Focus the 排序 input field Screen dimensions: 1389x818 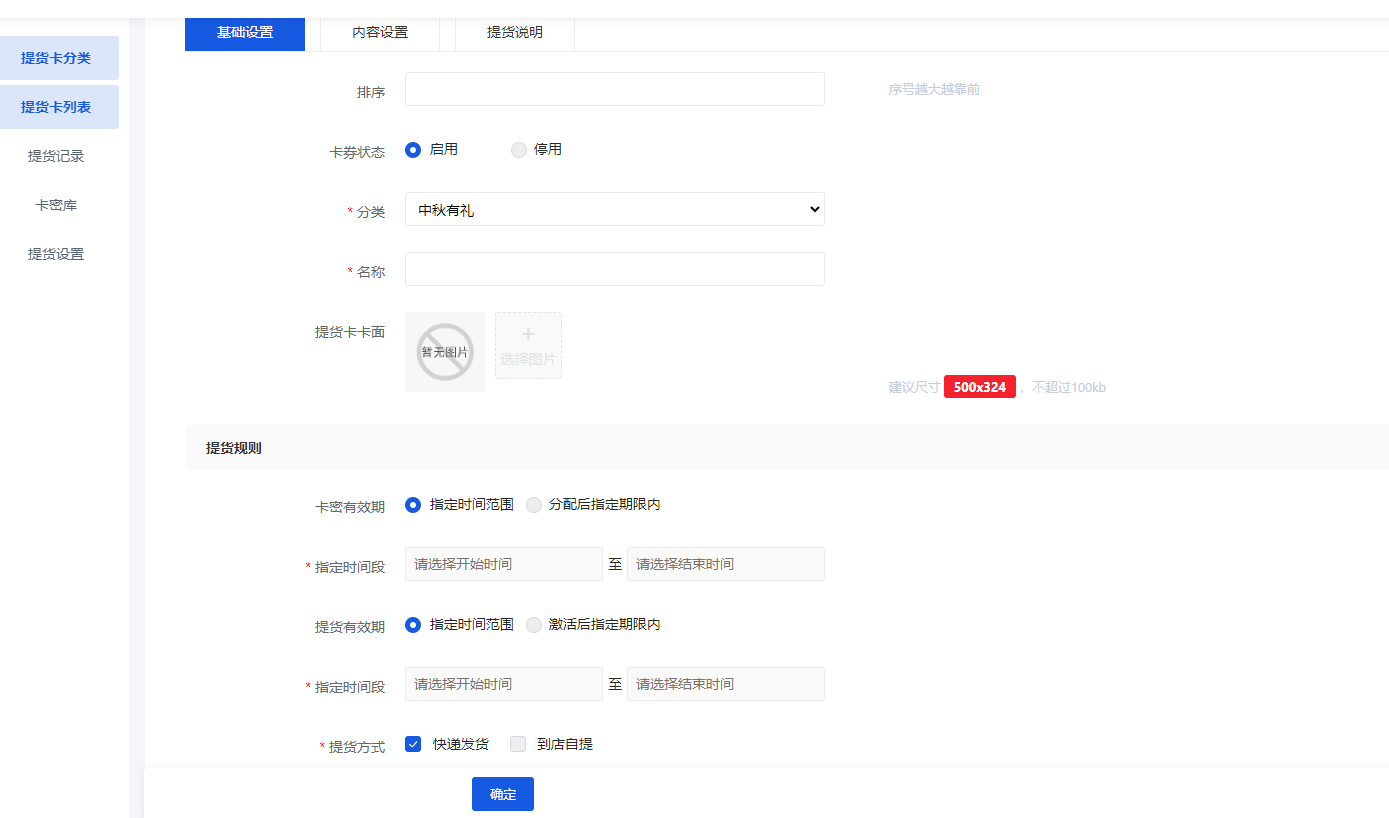point(614,89)
